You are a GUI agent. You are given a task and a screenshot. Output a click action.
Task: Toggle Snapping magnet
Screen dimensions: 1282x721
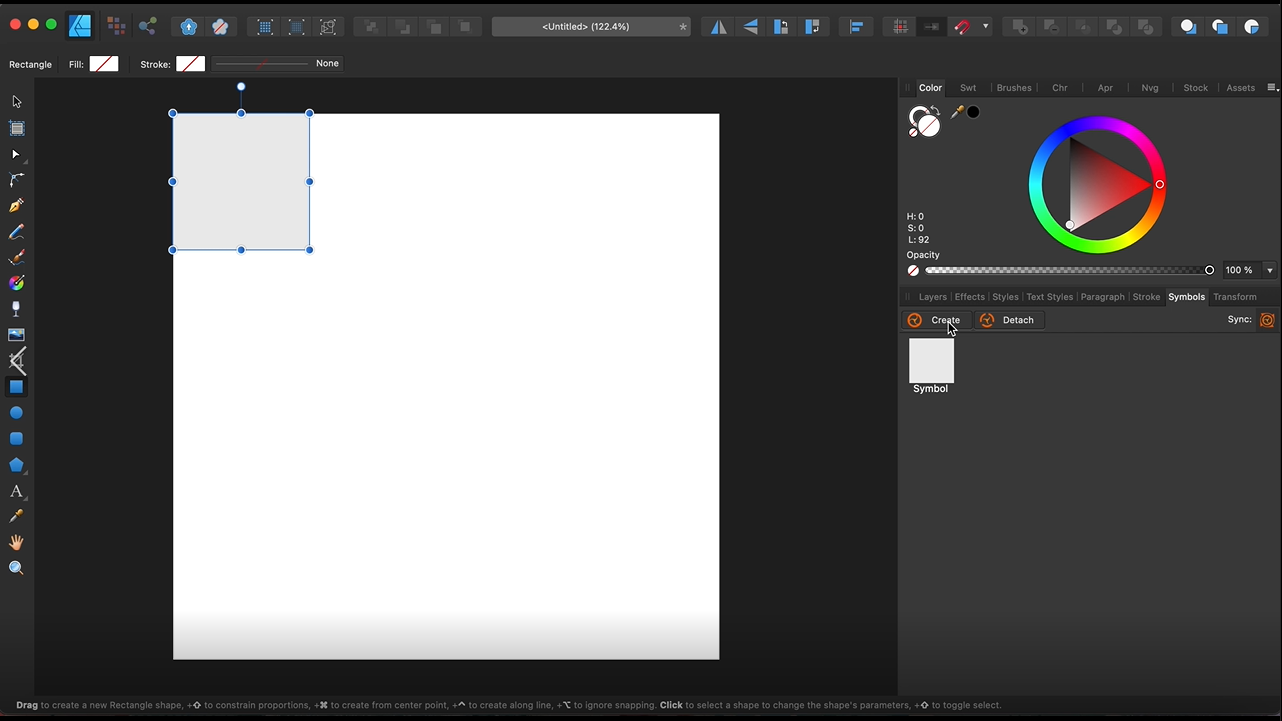pos(962,27)
